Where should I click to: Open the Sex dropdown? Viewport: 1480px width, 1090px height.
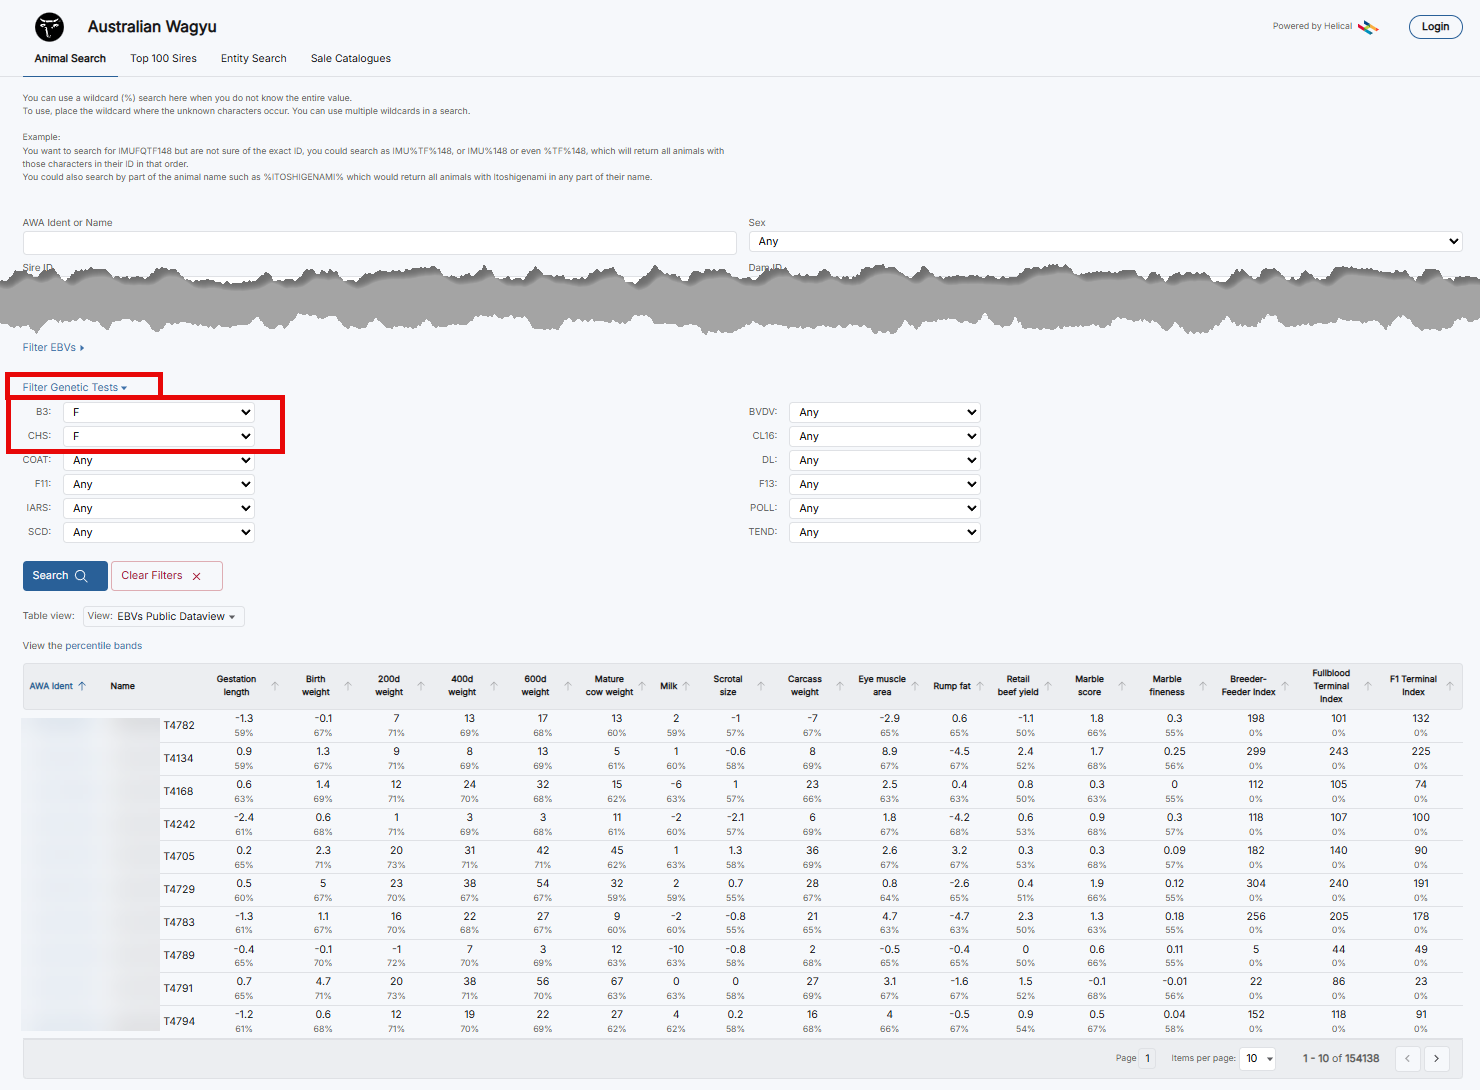(1105, 242)
